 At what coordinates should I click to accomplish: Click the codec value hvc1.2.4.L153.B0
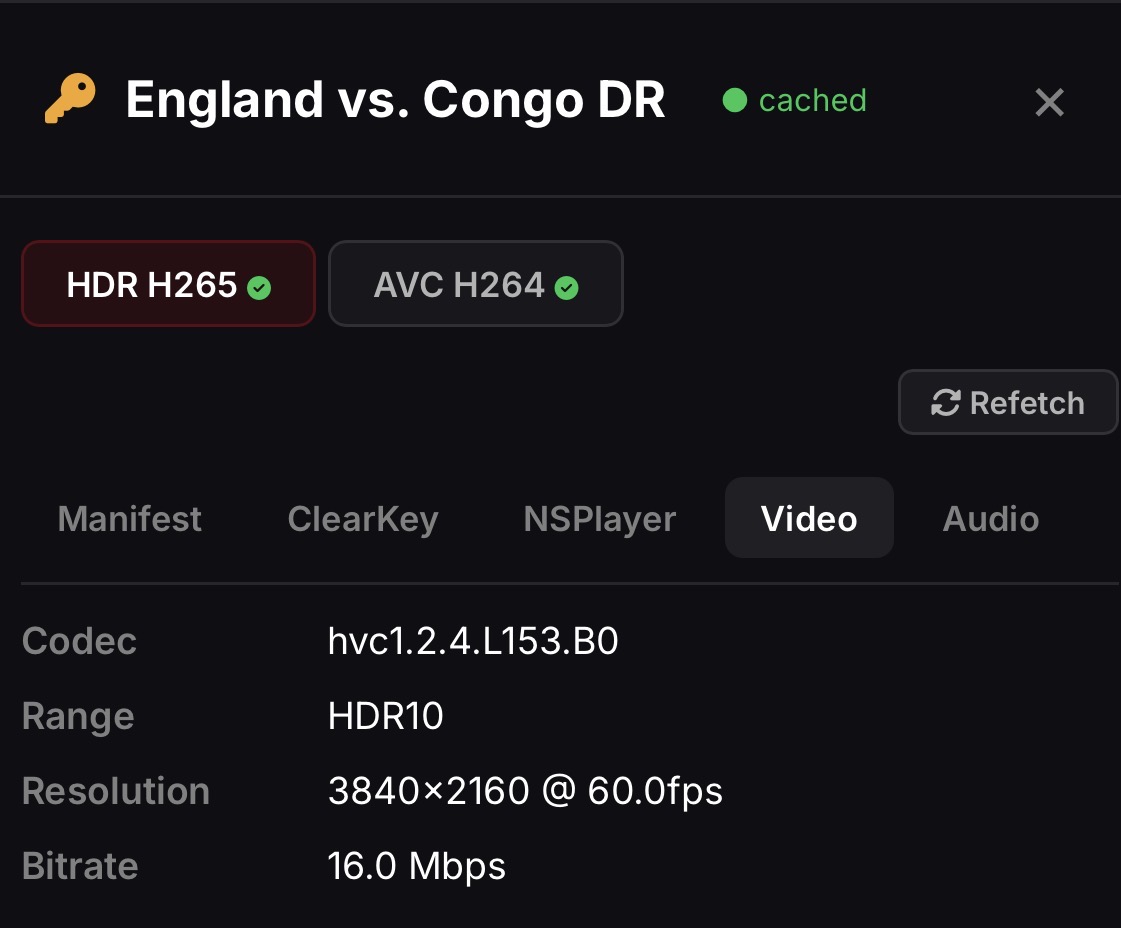pyautogui.click(x=473, y=641)
